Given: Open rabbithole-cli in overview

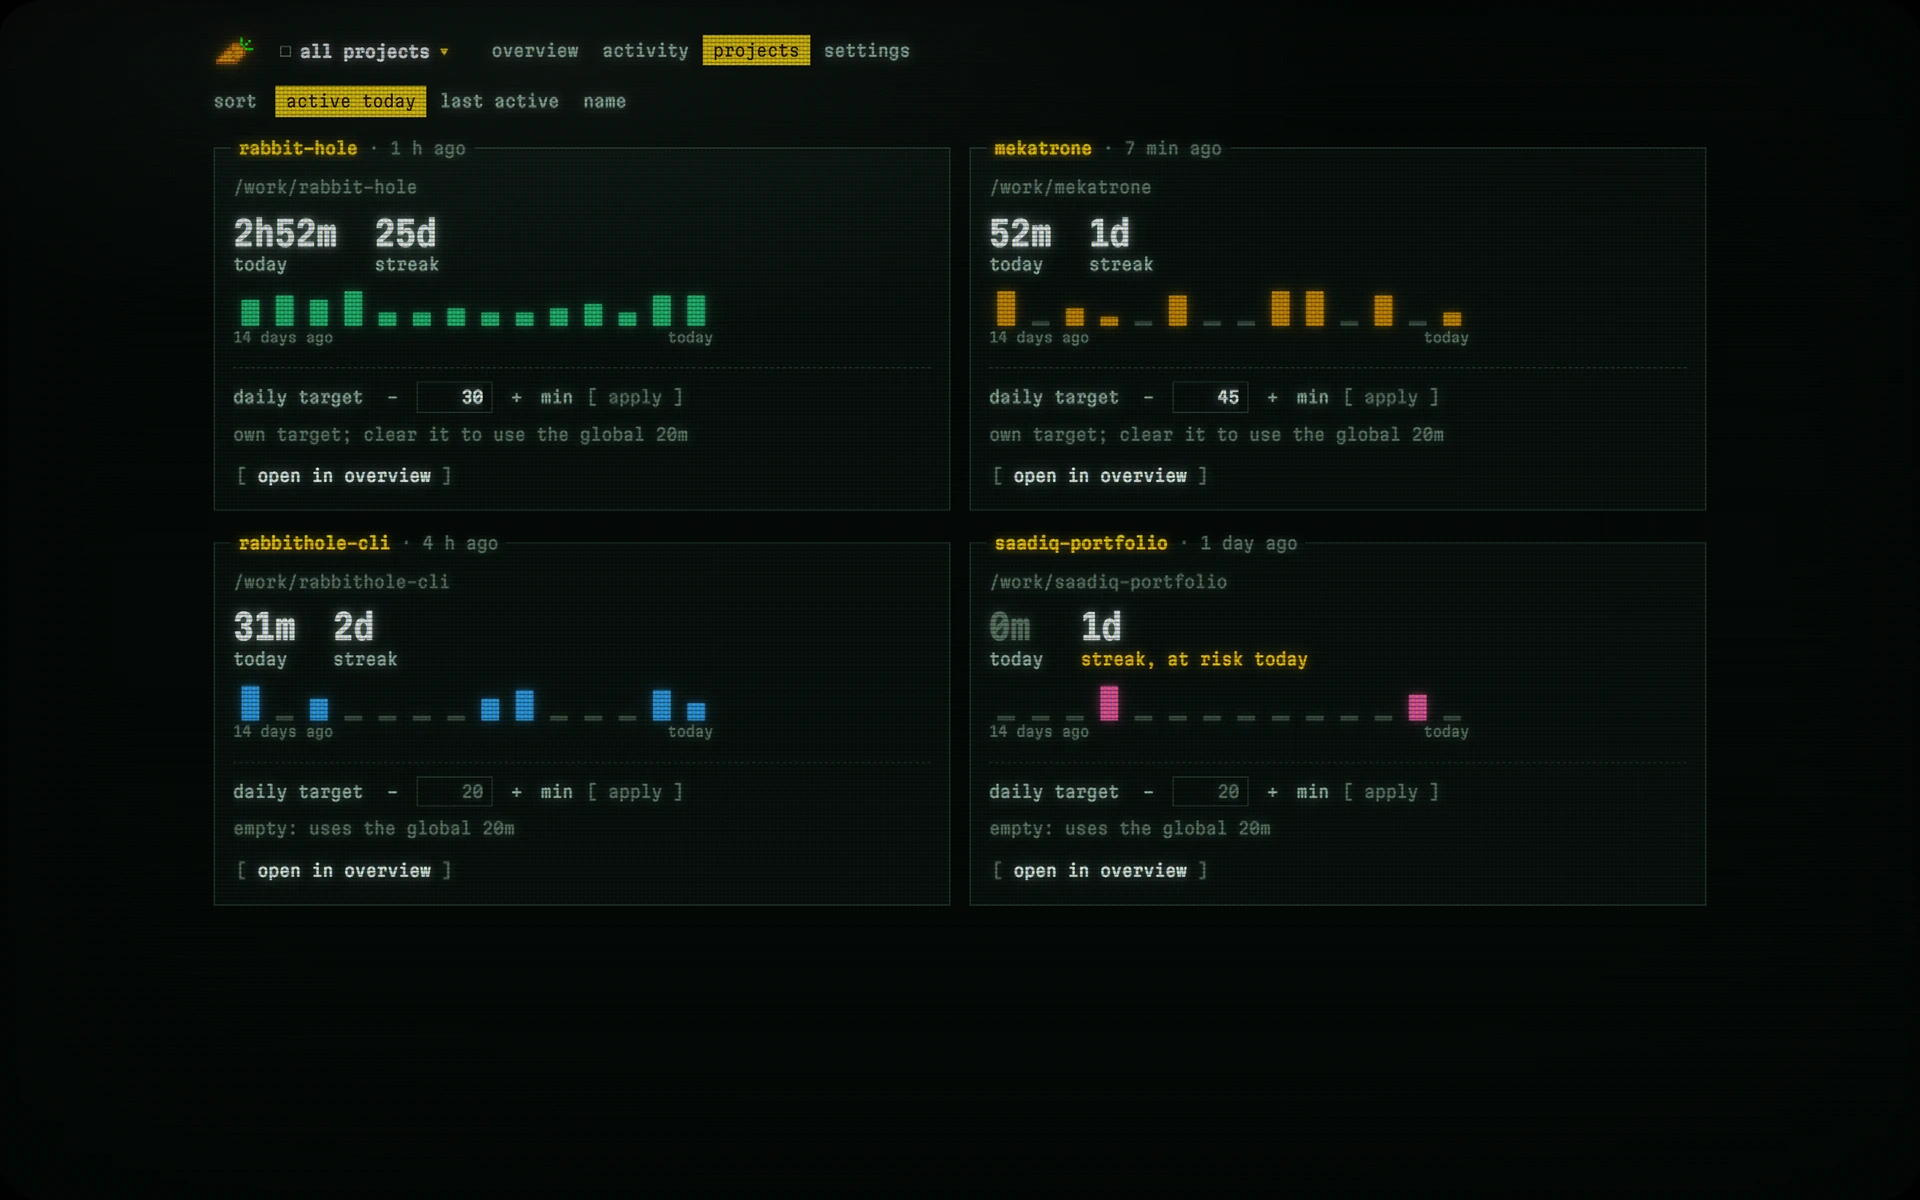Looking at the screenshot, I should (x=344, y=871).
